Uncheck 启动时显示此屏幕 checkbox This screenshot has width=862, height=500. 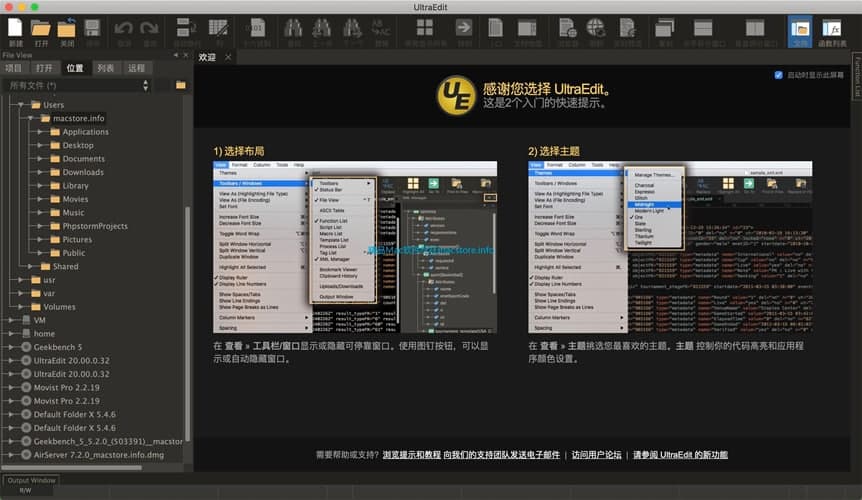[779, 75]
